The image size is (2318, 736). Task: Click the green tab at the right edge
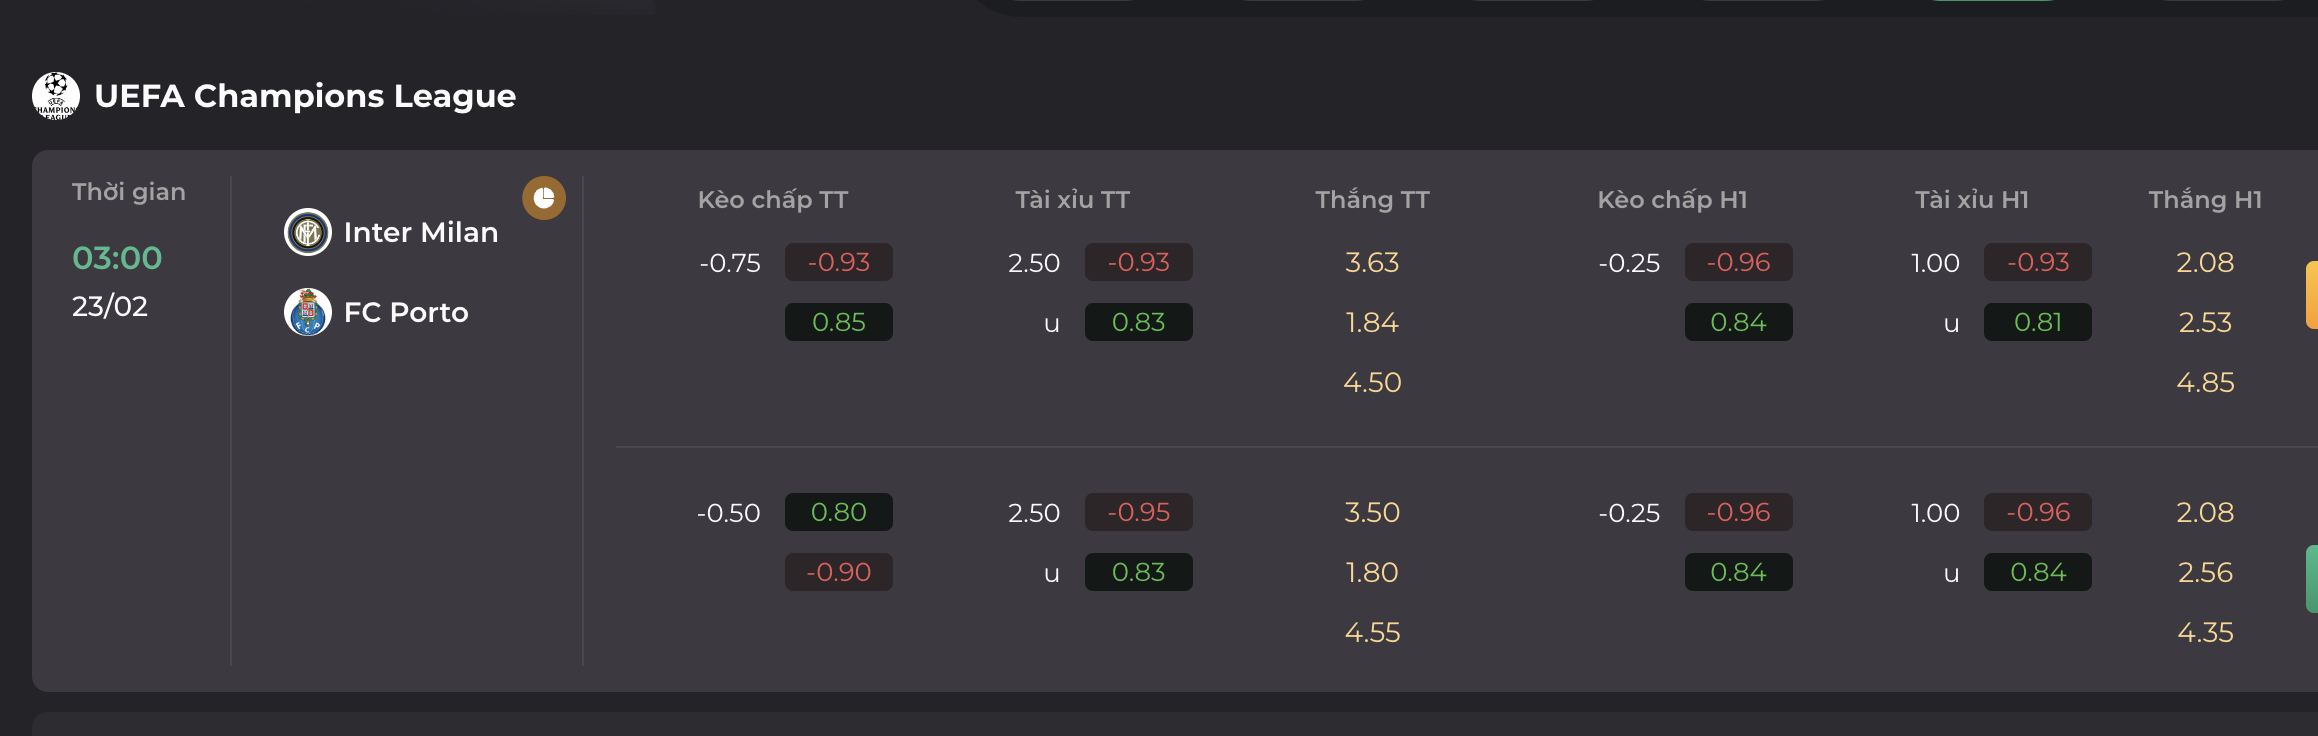2312,579
